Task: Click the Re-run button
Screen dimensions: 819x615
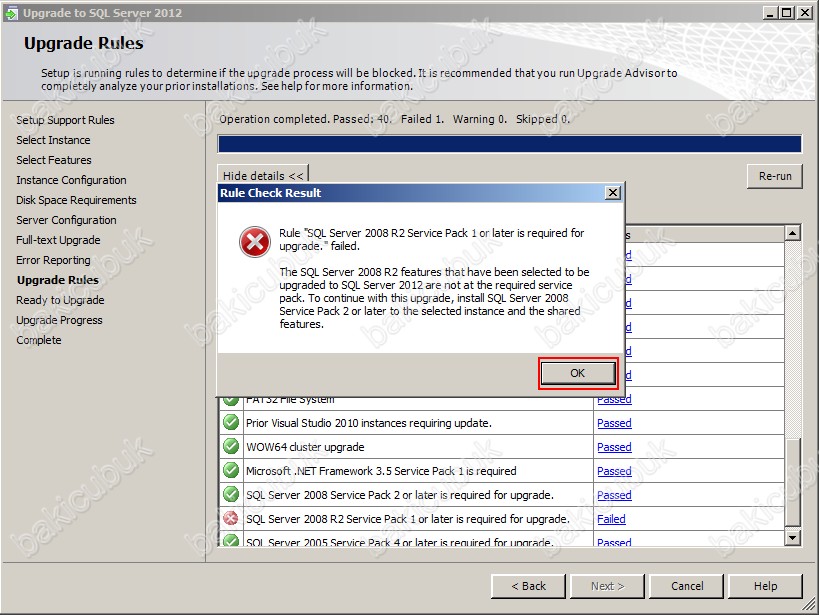Action: [775, 177]
